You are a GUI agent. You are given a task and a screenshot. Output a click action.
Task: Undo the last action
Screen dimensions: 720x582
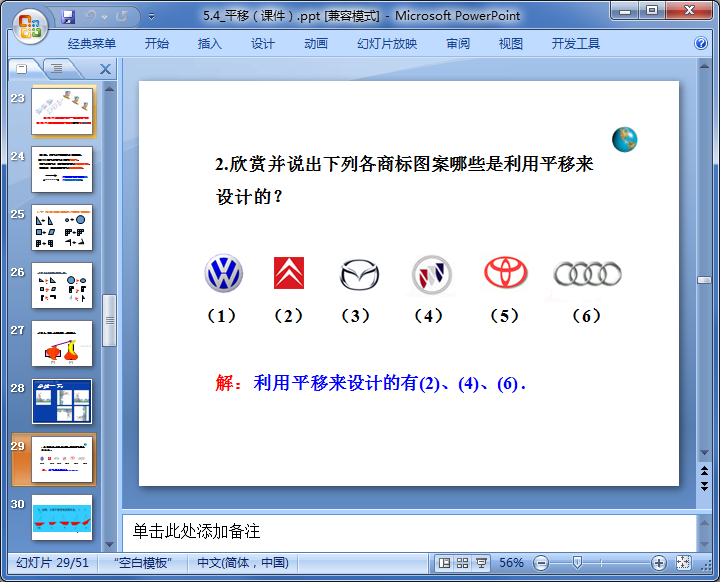[90, 17]
